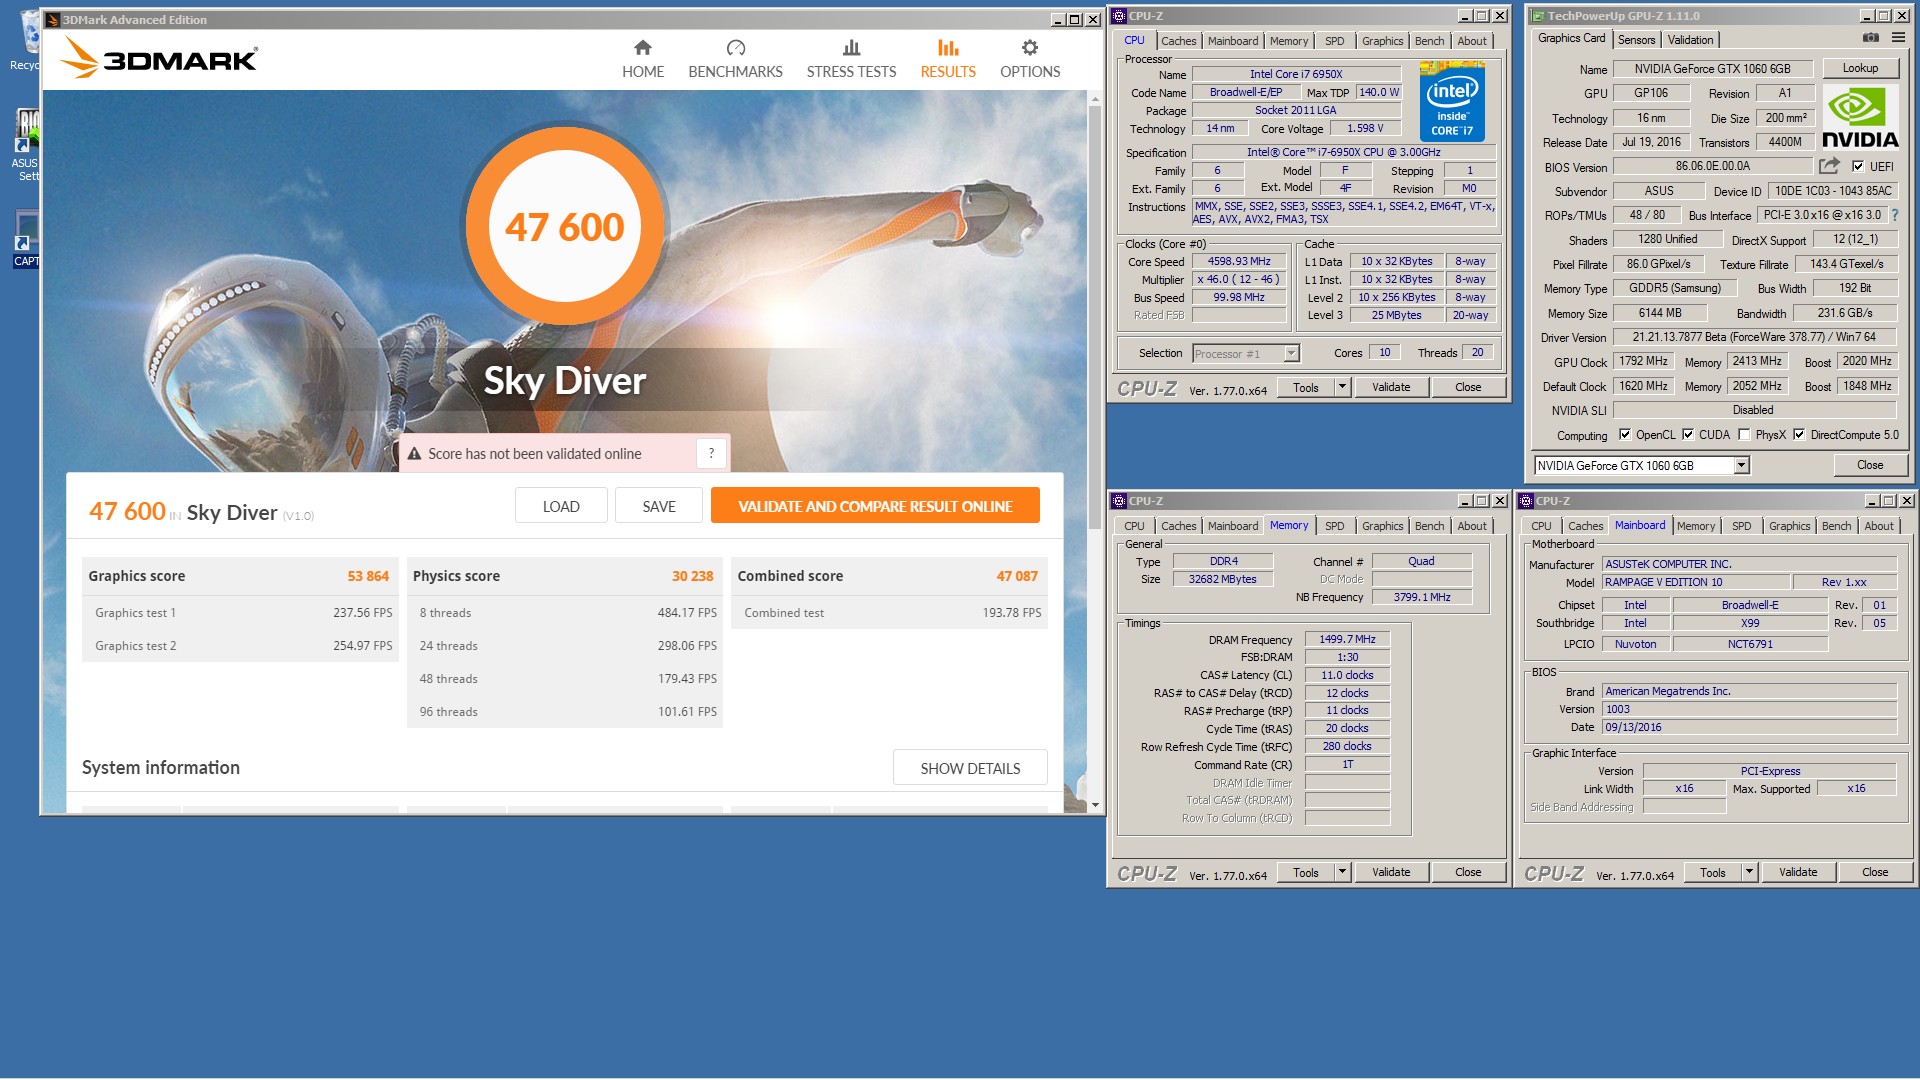Take a GPU-Z screenshot with camera icon
Image resolution: width=1920 pixels, height=1080 pixels.
[x=1870, y=38]
